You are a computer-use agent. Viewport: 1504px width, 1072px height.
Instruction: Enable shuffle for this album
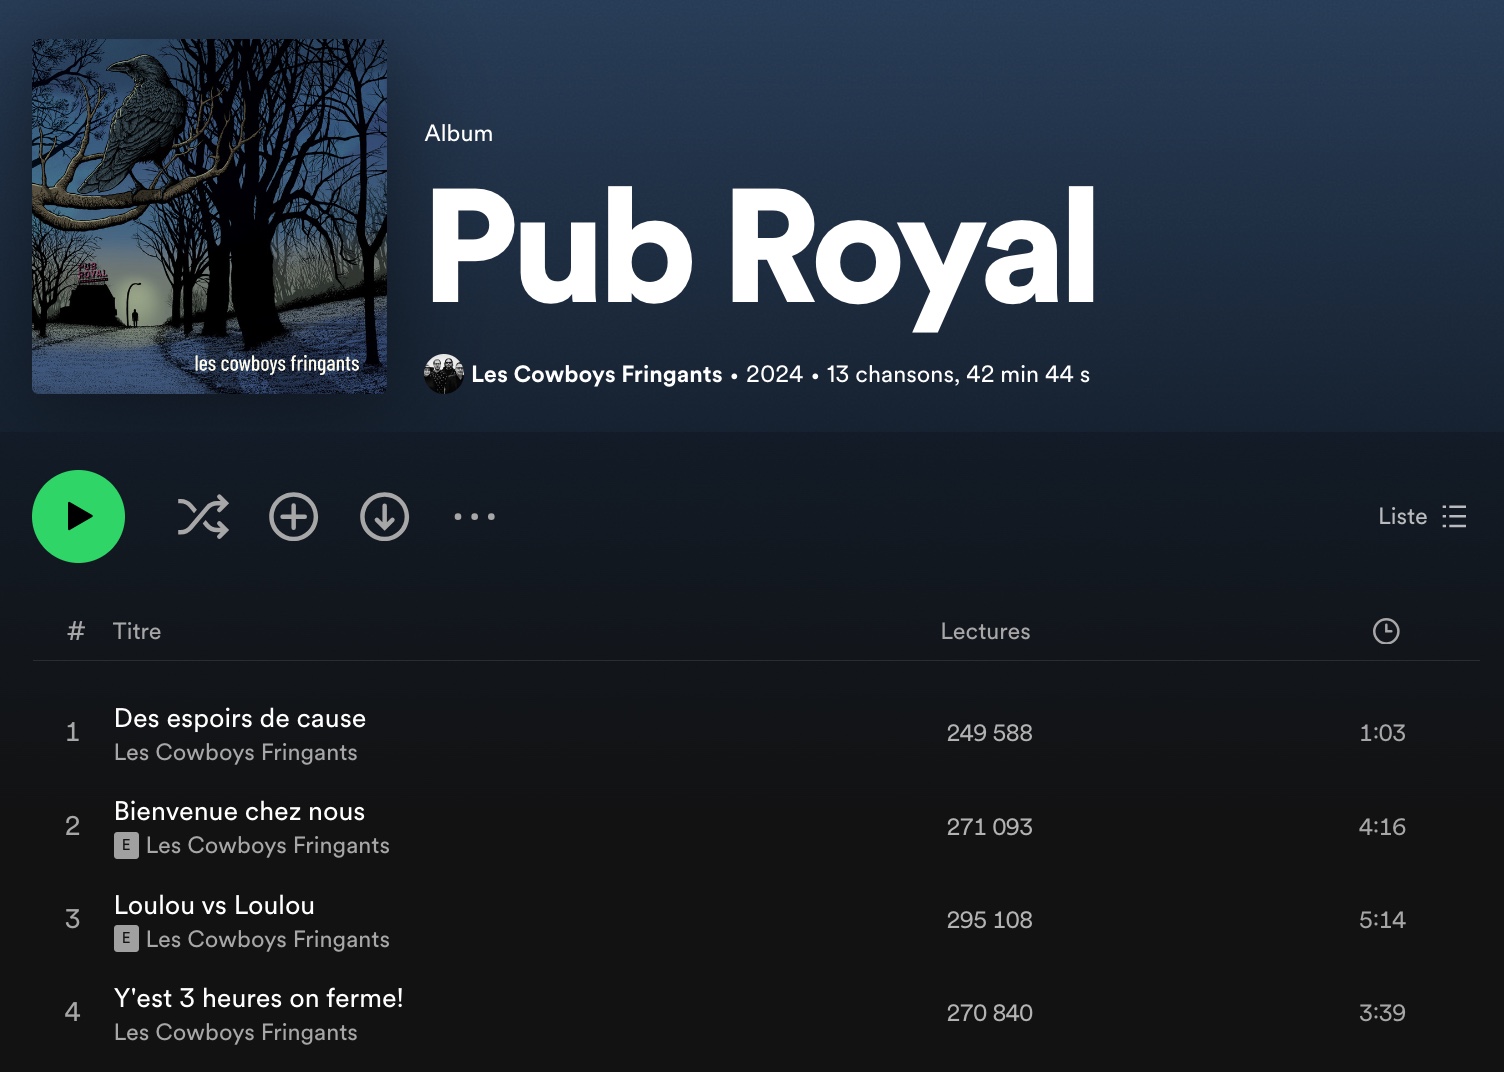click(203, 516)
